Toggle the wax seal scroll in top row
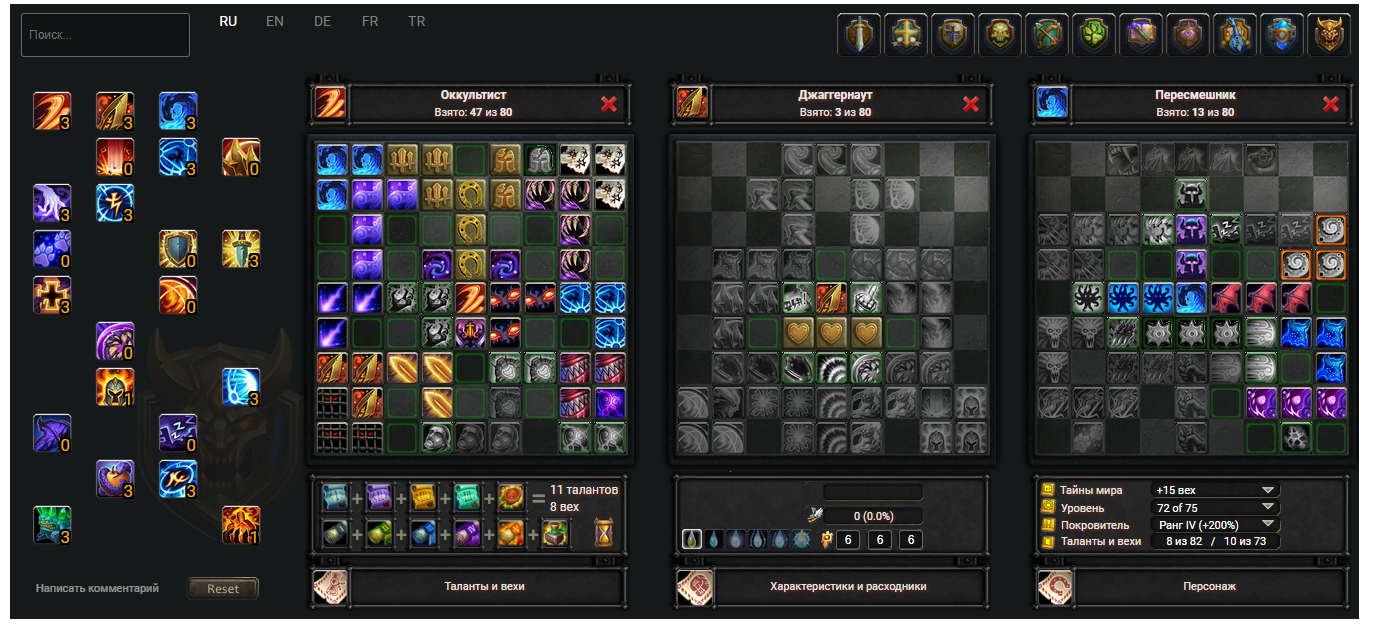Screen dimensions: 1392x635 click(512, 495)
